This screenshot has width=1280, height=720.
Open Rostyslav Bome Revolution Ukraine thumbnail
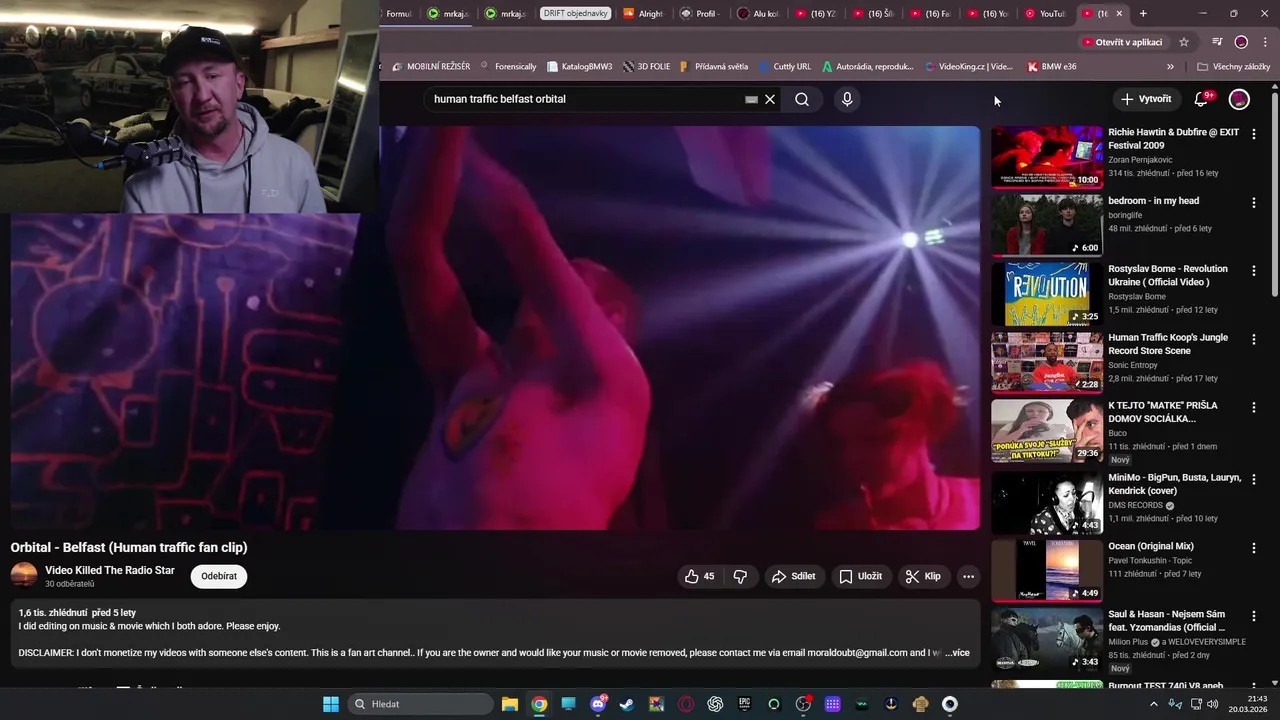[x=1047, y=293]
